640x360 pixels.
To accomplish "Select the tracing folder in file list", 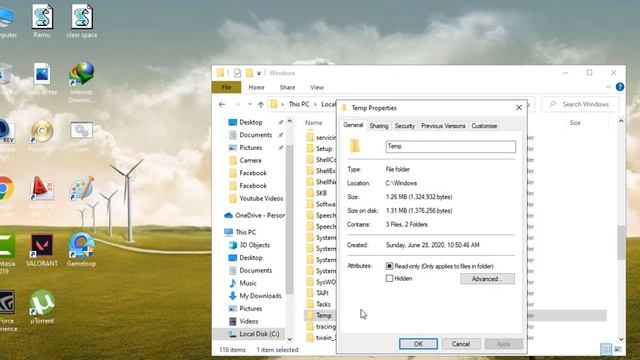I will 321,327.
